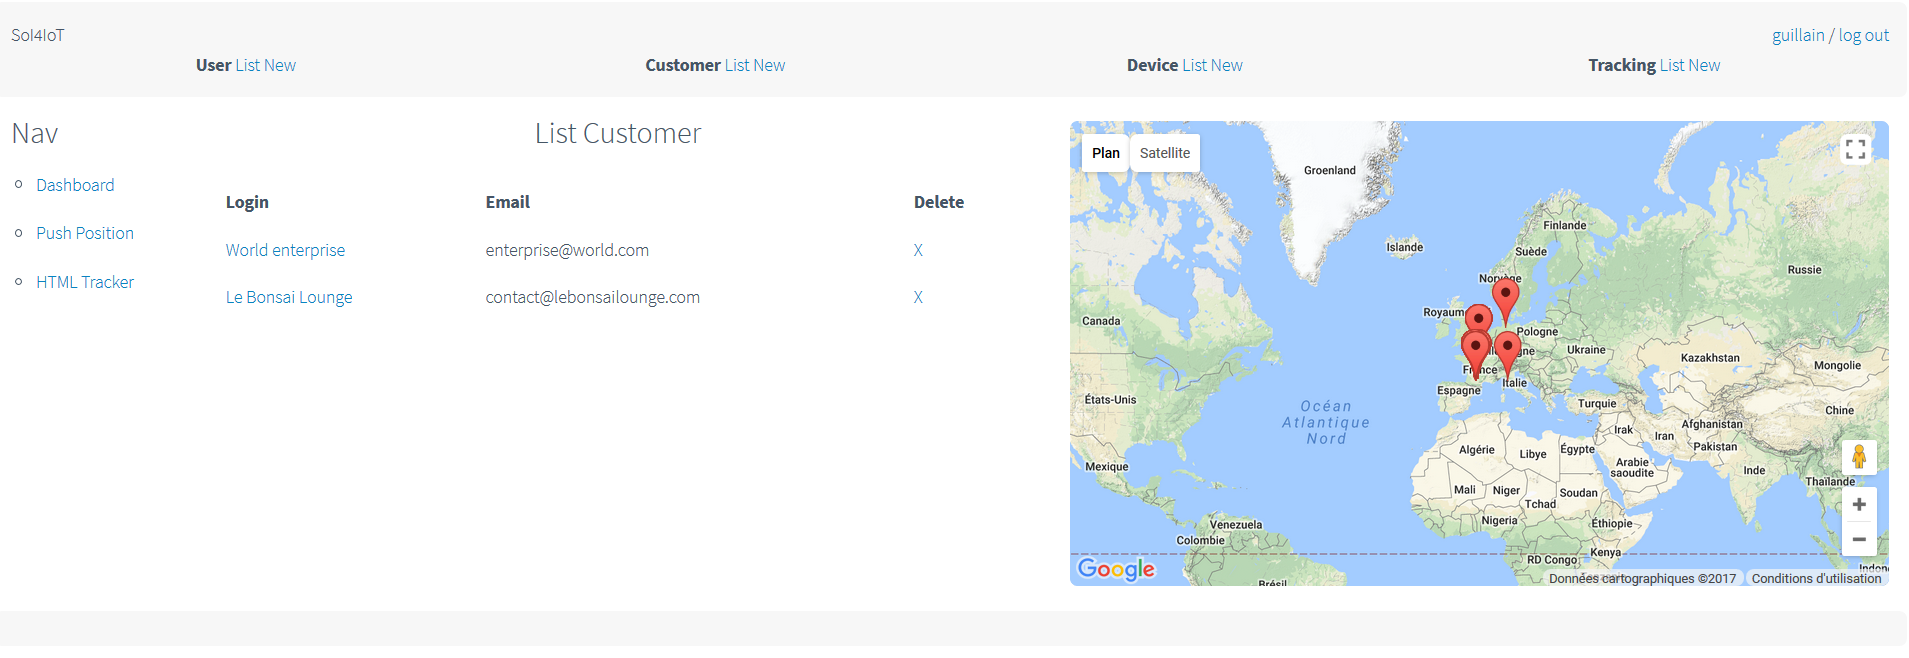The height and width of the screenshot is (658, 1909).
Task: Open HTML Tracker in the Nav
Action: point(85,282)
